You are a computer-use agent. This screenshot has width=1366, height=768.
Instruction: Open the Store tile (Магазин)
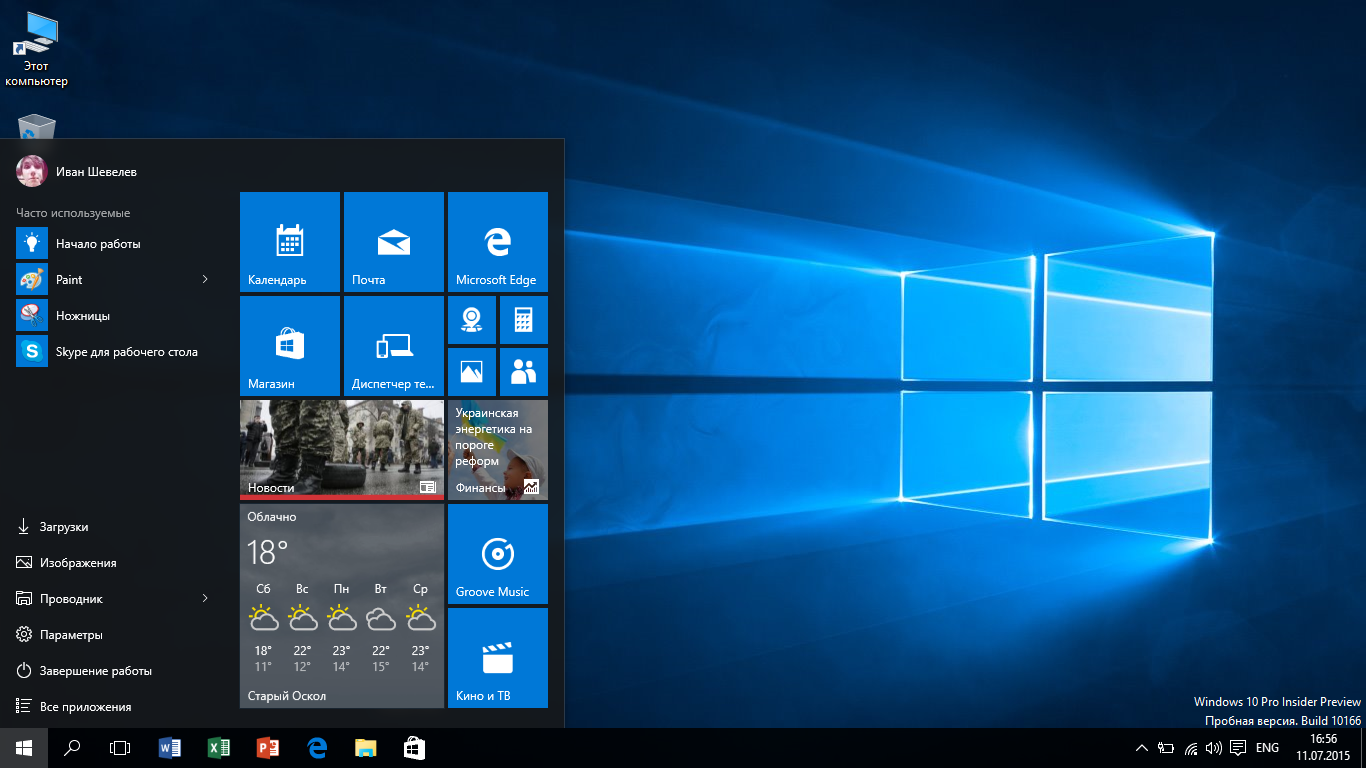(x=290, y=346)
